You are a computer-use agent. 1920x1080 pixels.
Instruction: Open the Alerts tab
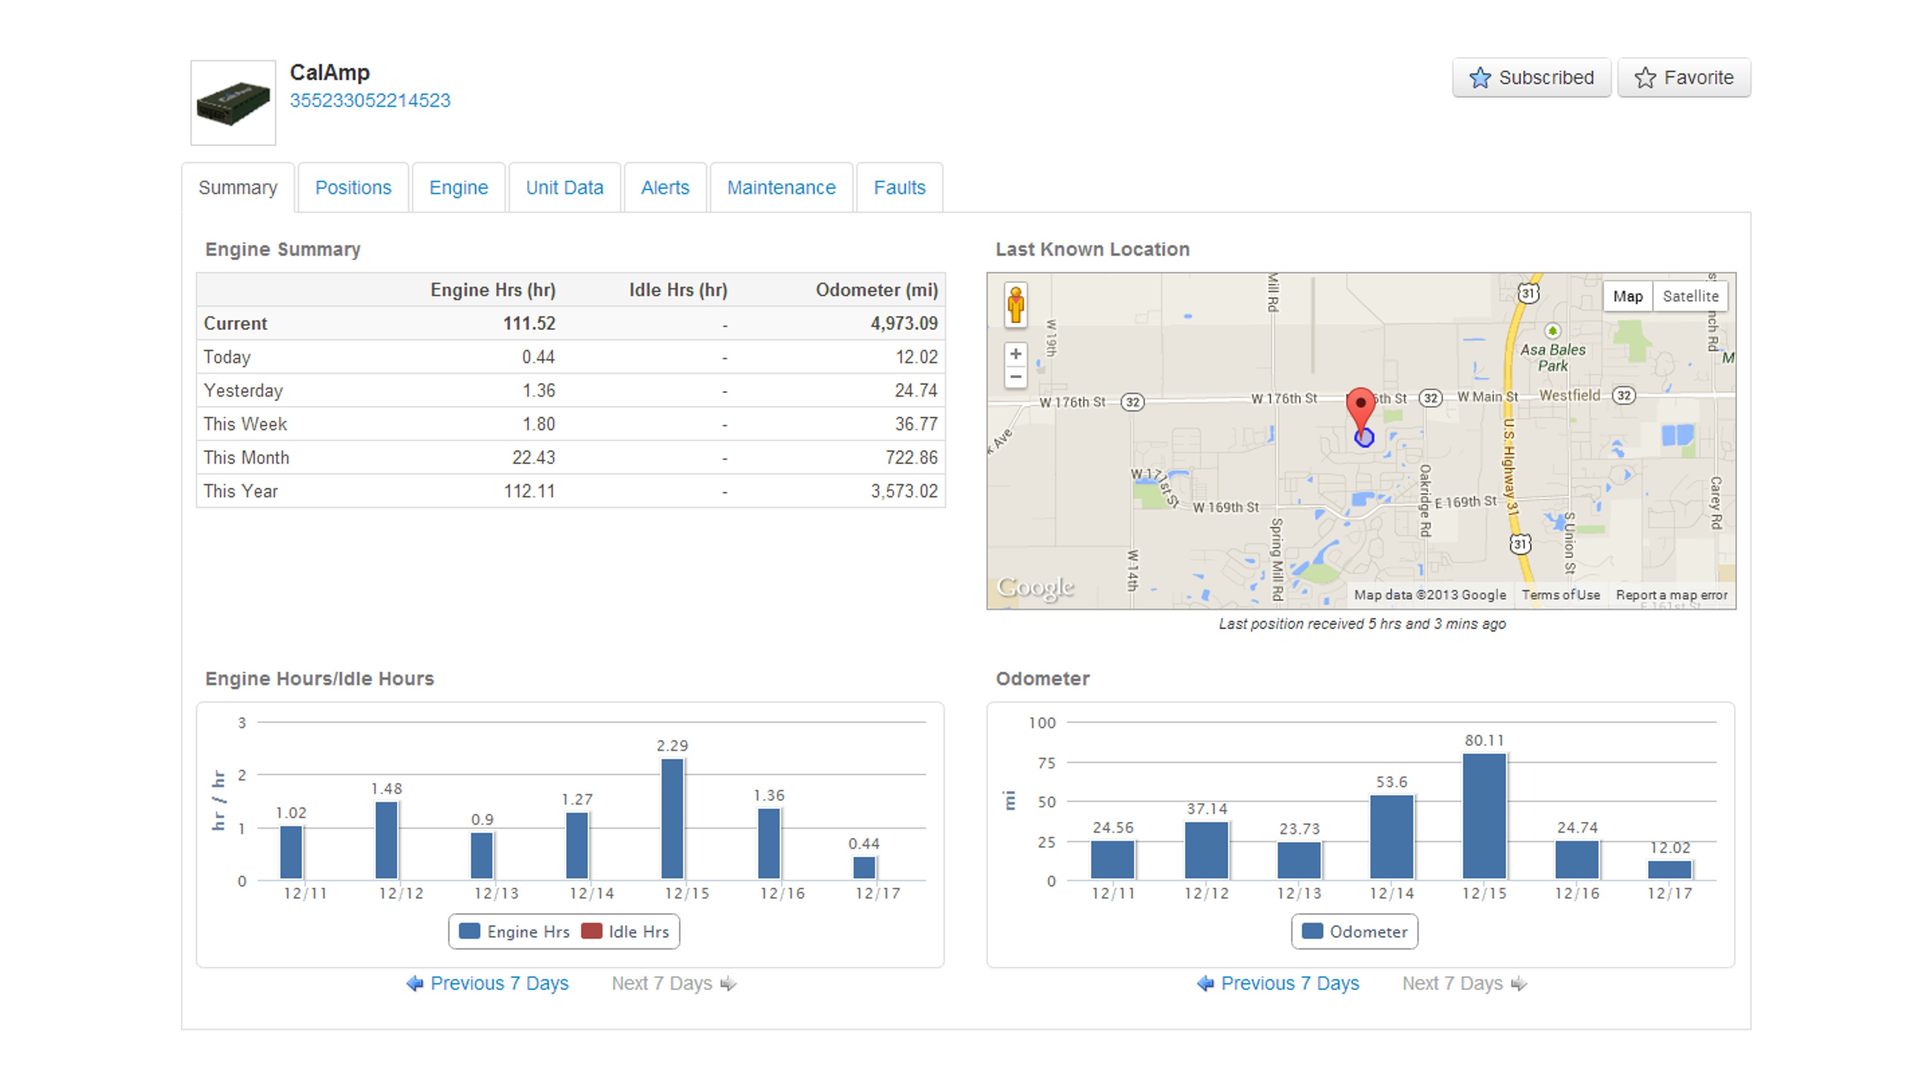(x=665, y=188)
